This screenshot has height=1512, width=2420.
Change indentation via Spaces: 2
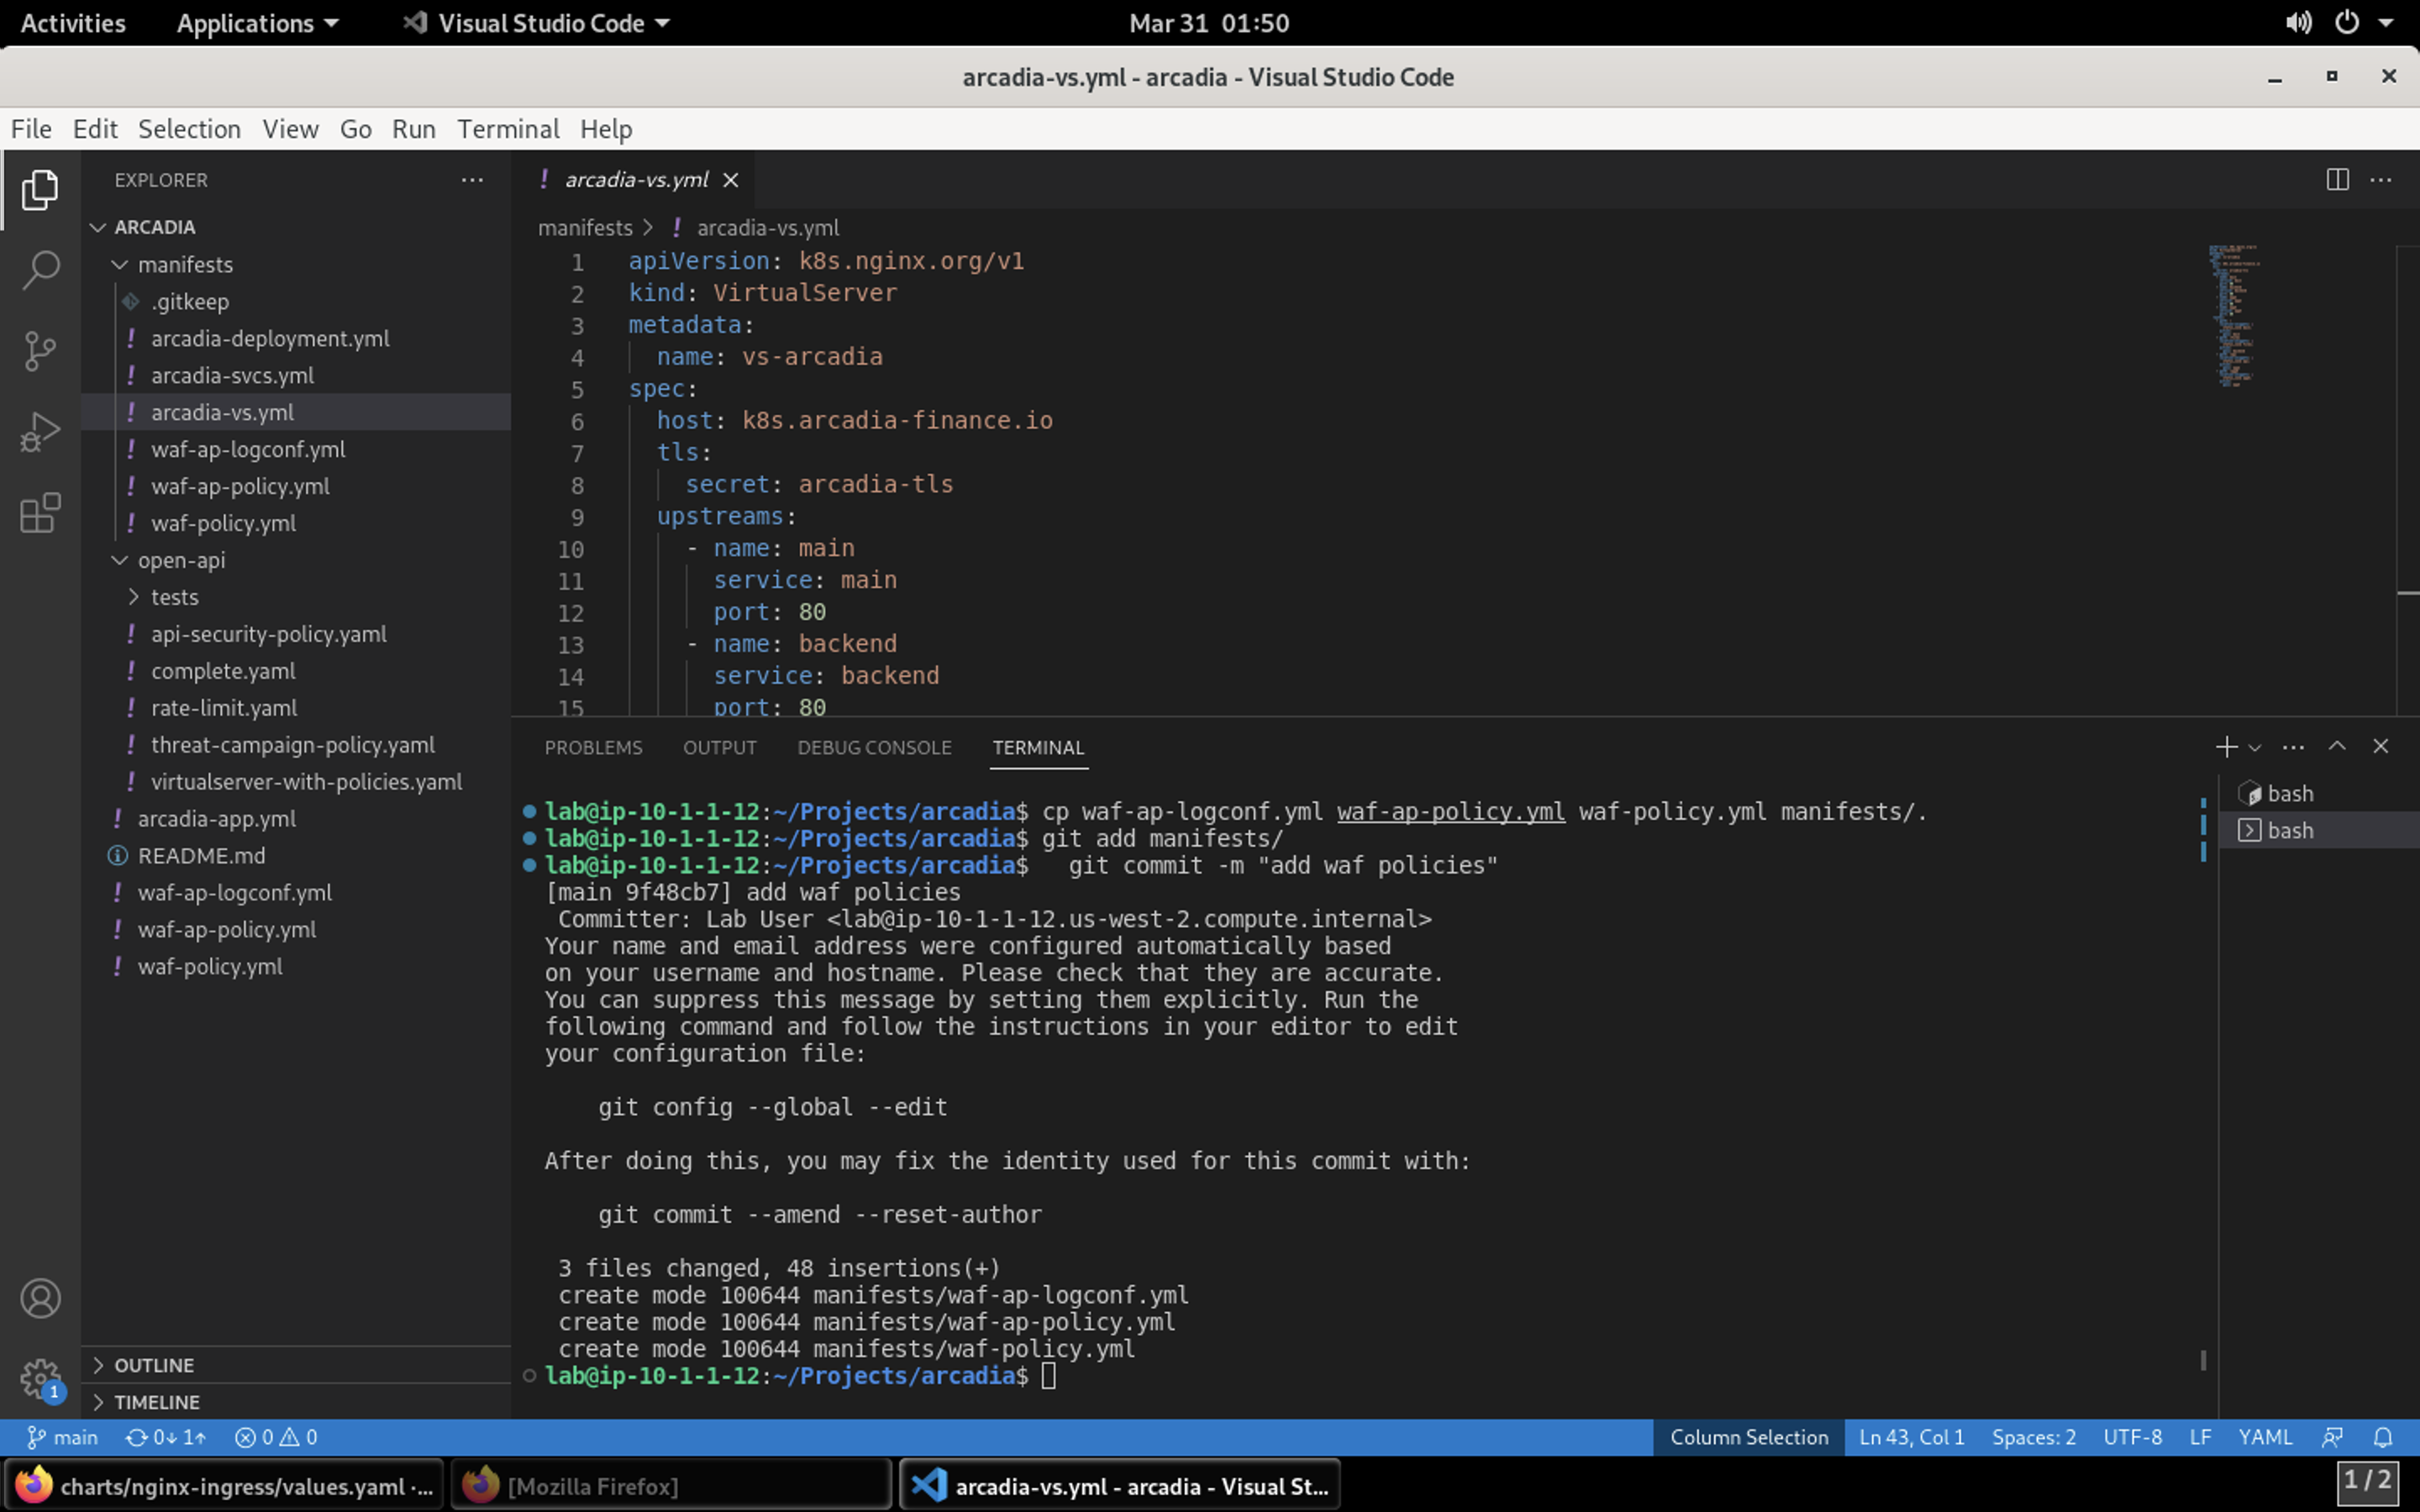2033,1437
